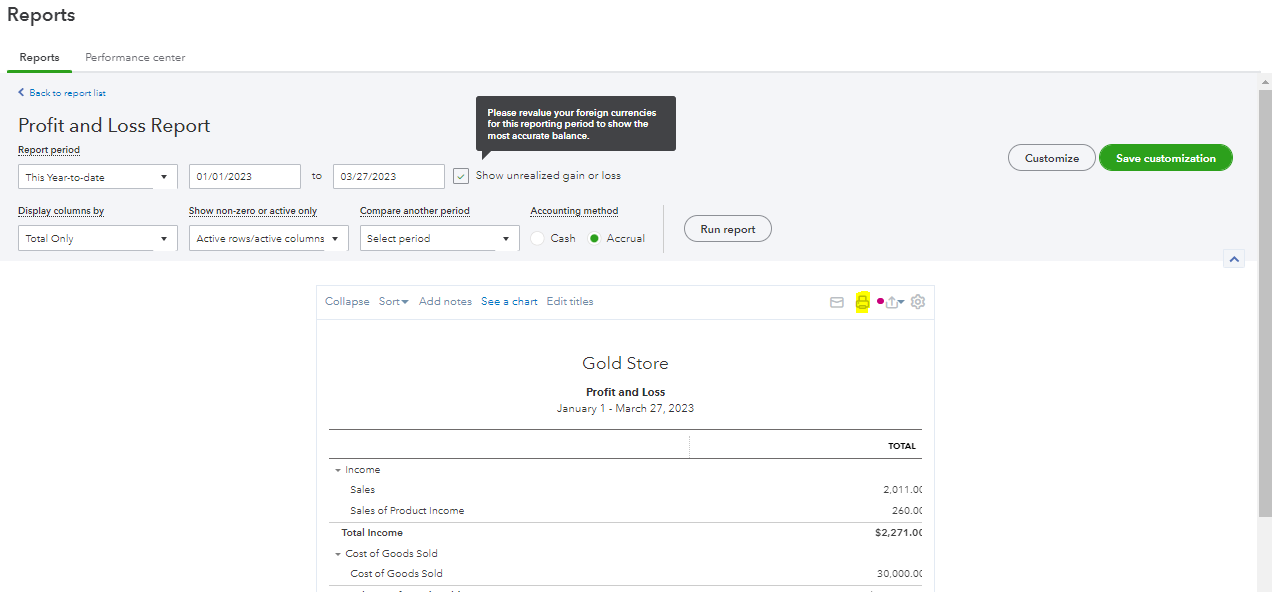Image resolution: width=1272 pixels, height=592 pixels.
Task: Open the Sort dropdown in report toolbar
Action: click(394, 302)
